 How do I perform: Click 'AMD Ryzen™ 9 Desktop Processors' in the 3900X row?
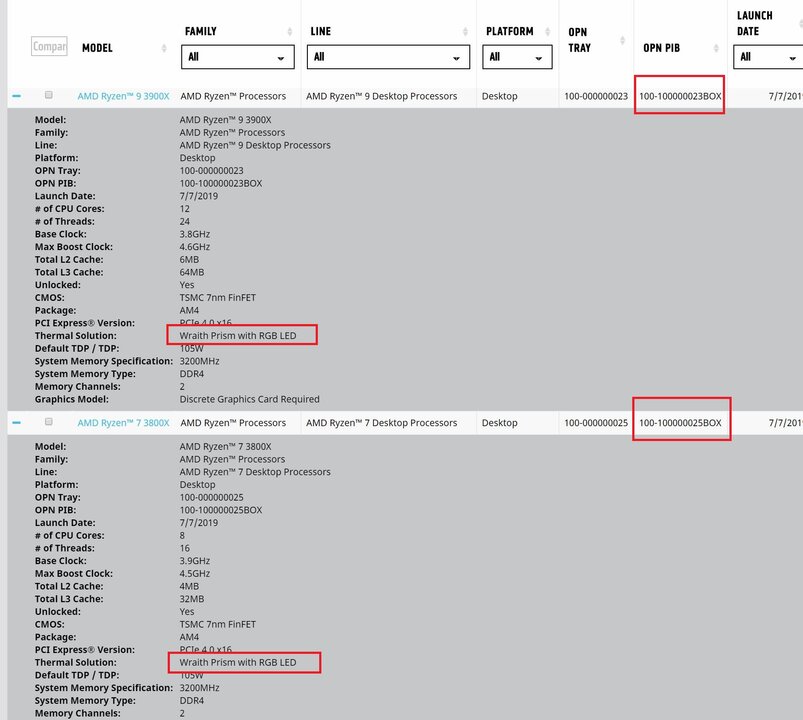coord(382,96)
